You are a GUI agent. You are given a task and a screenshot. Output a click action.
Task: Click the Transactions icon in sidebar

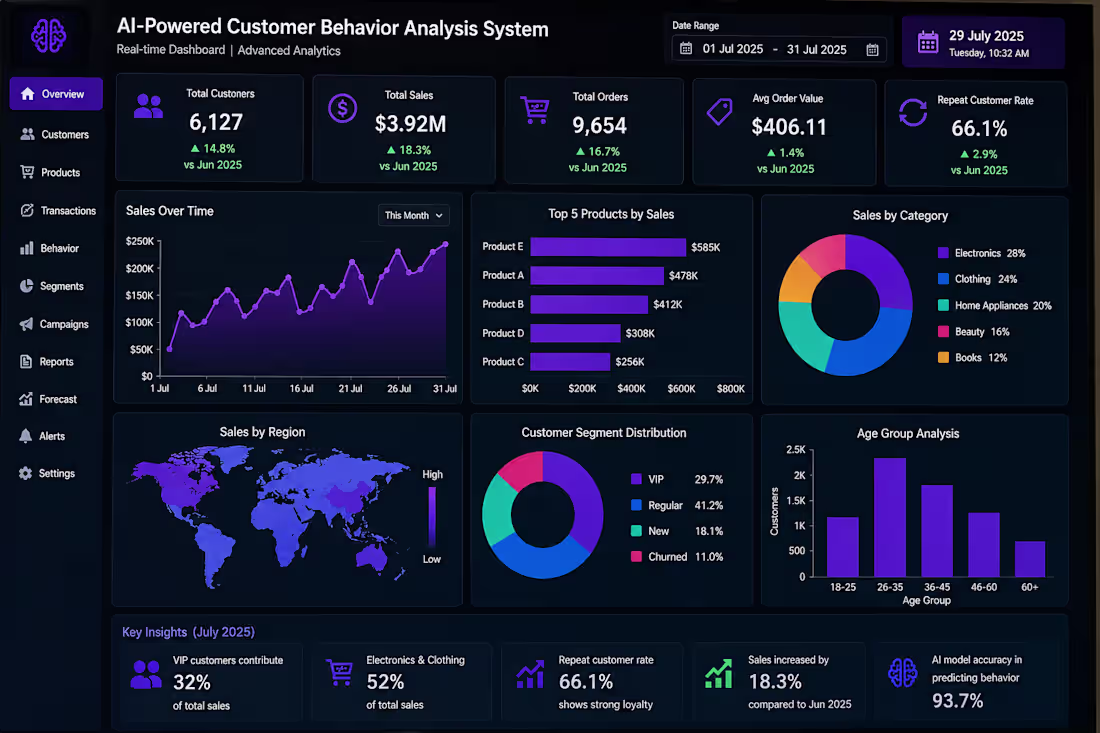point(27,210)
